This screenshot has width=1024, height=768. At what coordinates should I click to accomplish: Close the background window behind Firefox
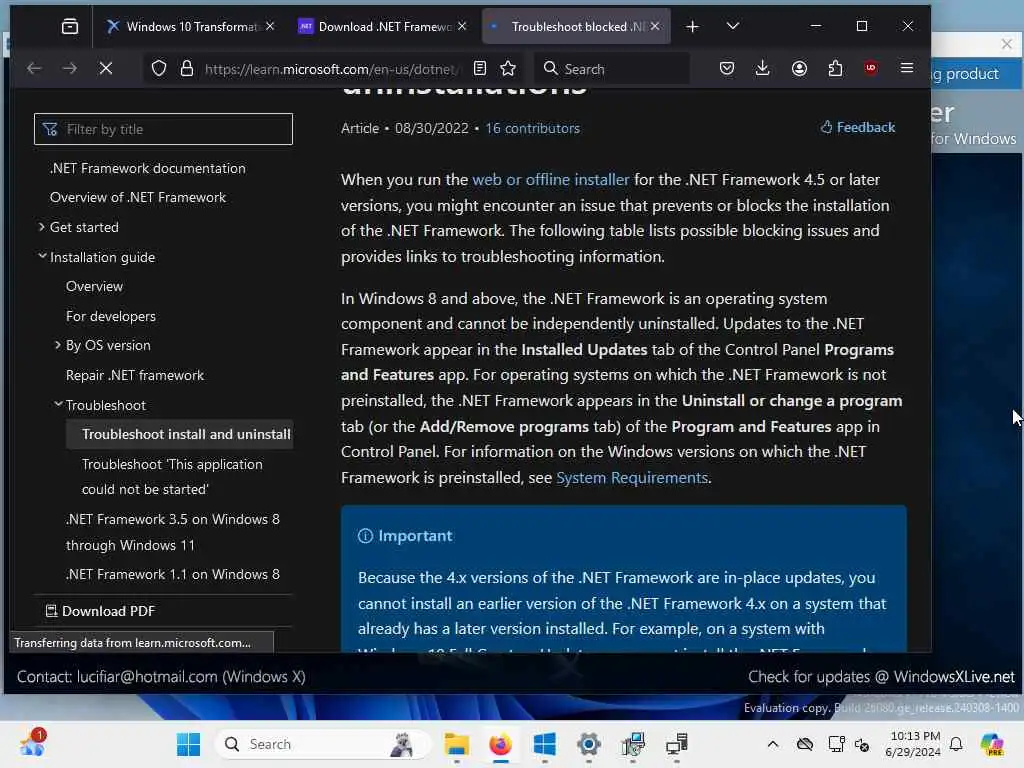click(x=1006, y=44)
